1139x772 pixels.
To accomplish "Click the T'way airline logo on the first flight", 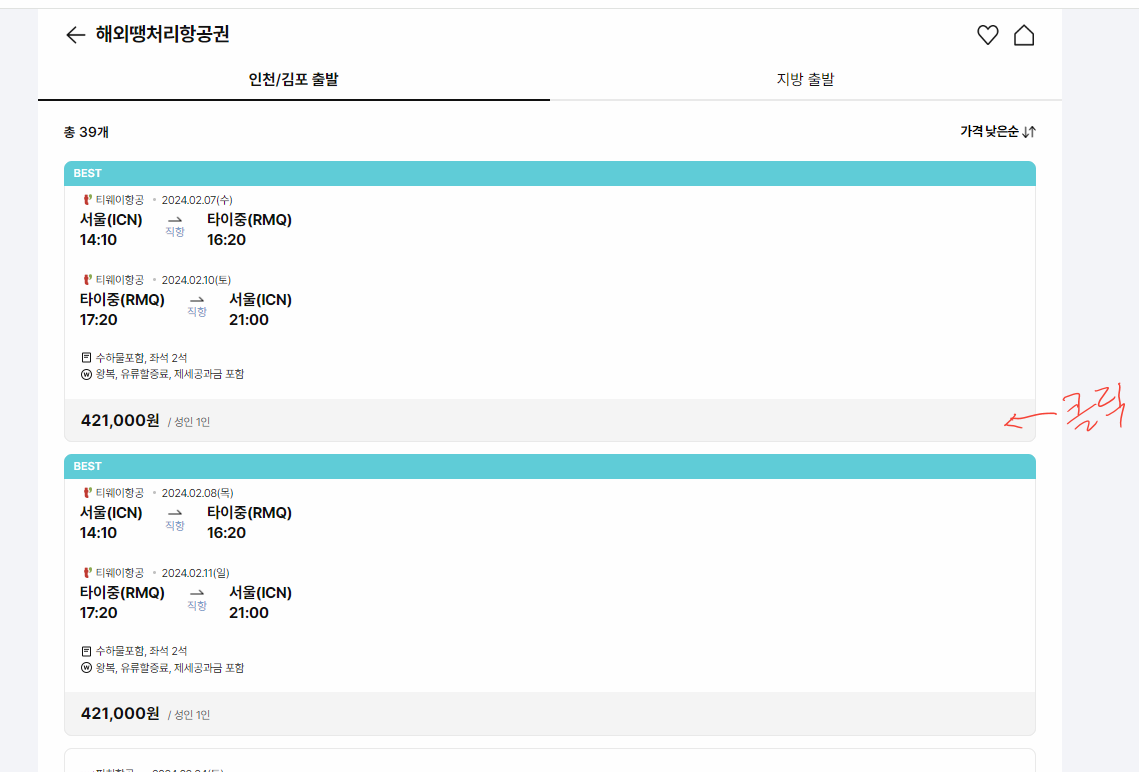I will pyautogui.click(x=88, y=200).
